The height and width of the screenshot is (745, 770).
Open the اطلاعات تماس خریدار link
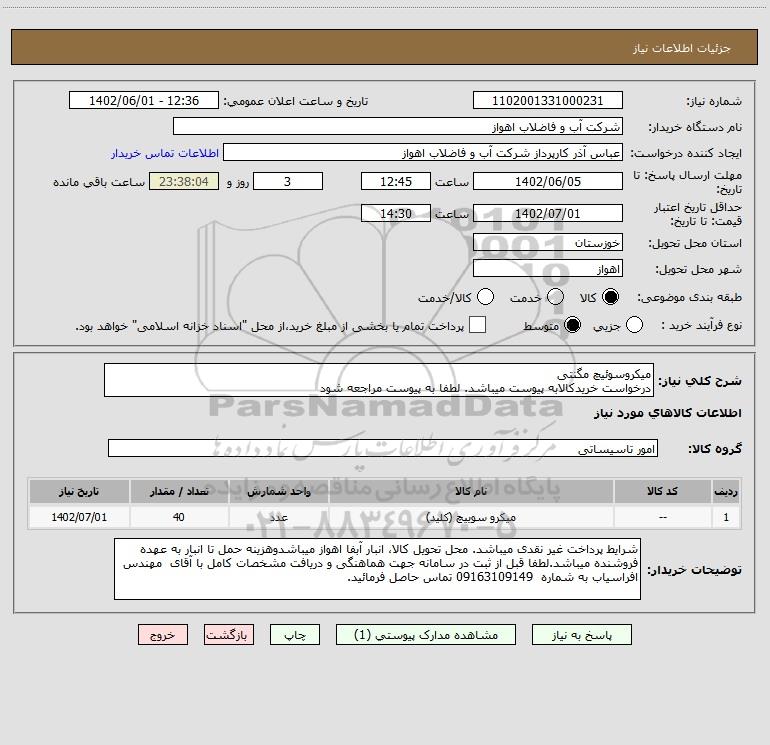(165, 153)
